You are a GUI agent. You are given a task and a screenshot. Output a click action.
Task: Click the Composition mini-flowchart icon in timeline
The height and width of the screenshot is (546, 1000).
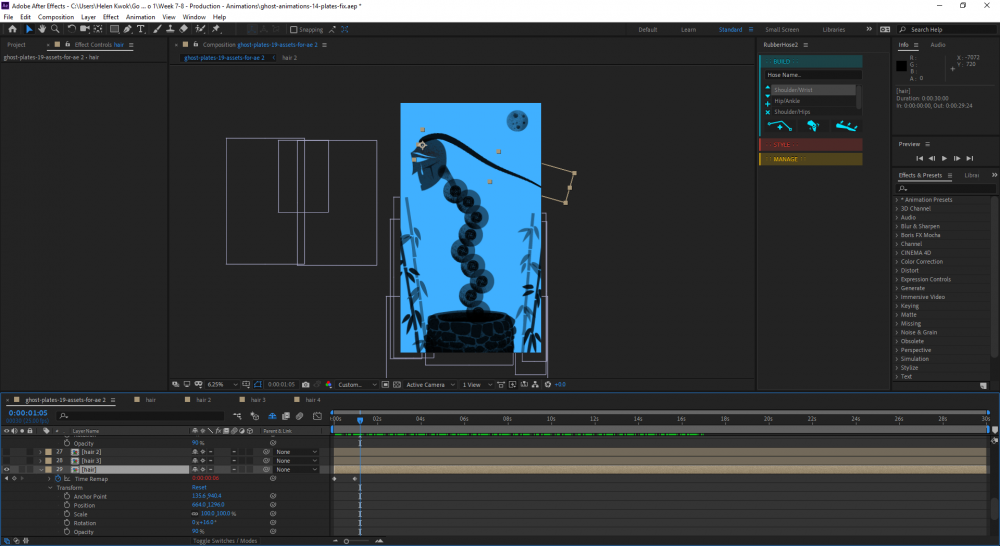coord(237,416)
